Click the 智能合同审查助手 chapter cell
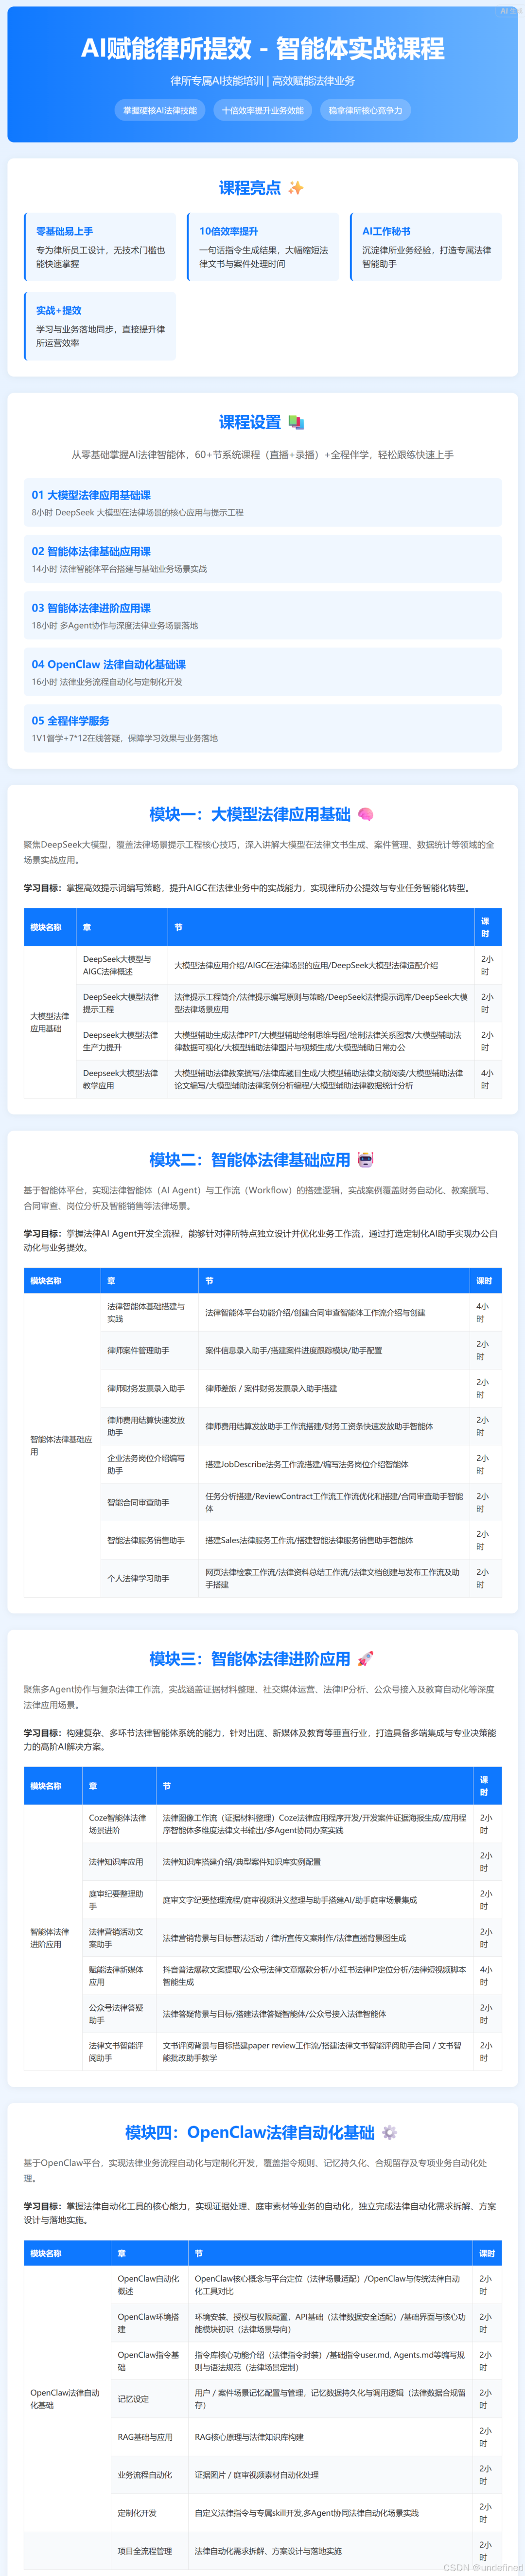Screen dimensions: 525x2576 150,1503
